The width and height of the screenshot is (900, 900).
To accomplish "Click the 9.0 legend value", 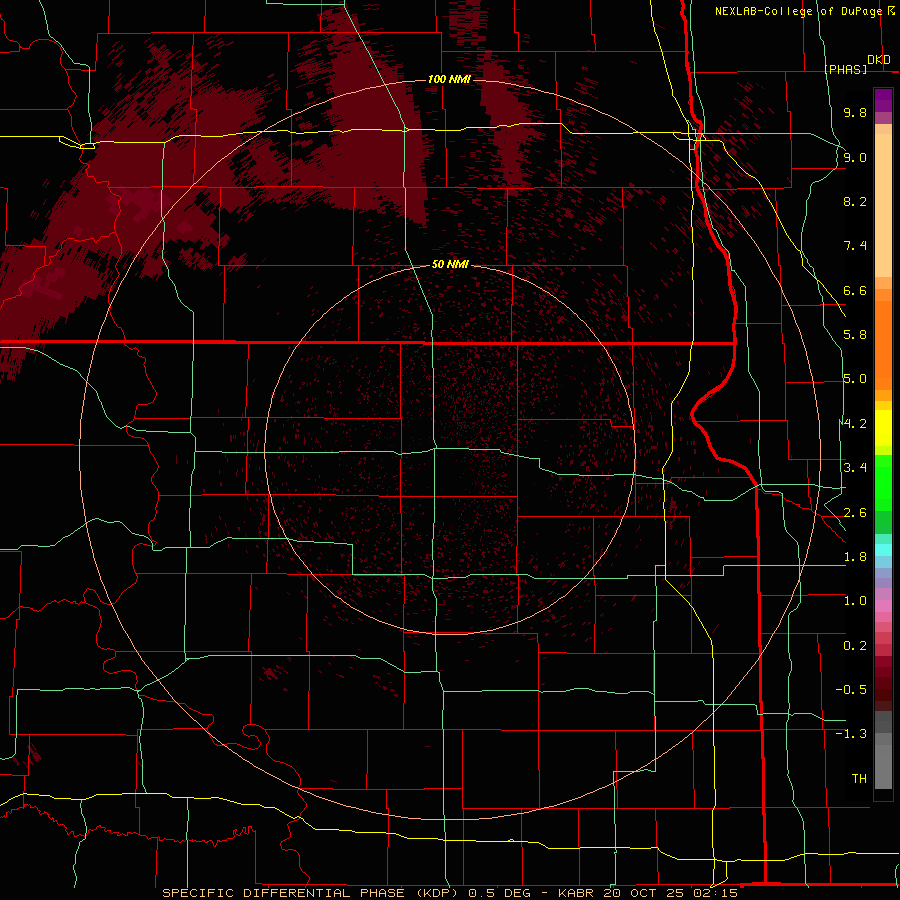I will pyautogui.click(x=855, y=157).
